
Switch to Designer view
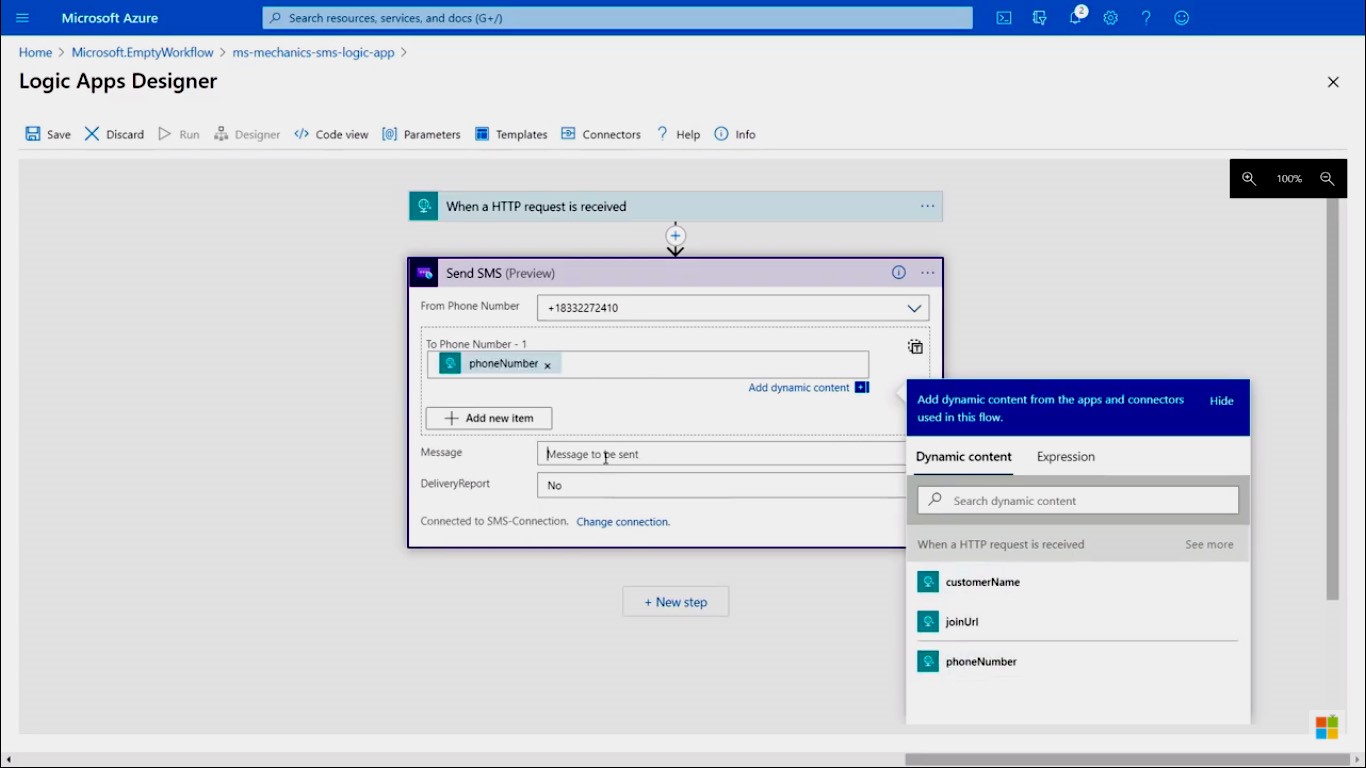click(247, 134)
